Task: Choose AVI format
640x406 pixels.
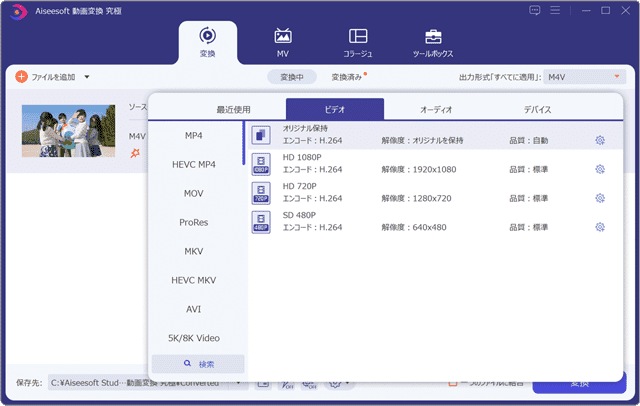Action: click(x=193, y=309)
